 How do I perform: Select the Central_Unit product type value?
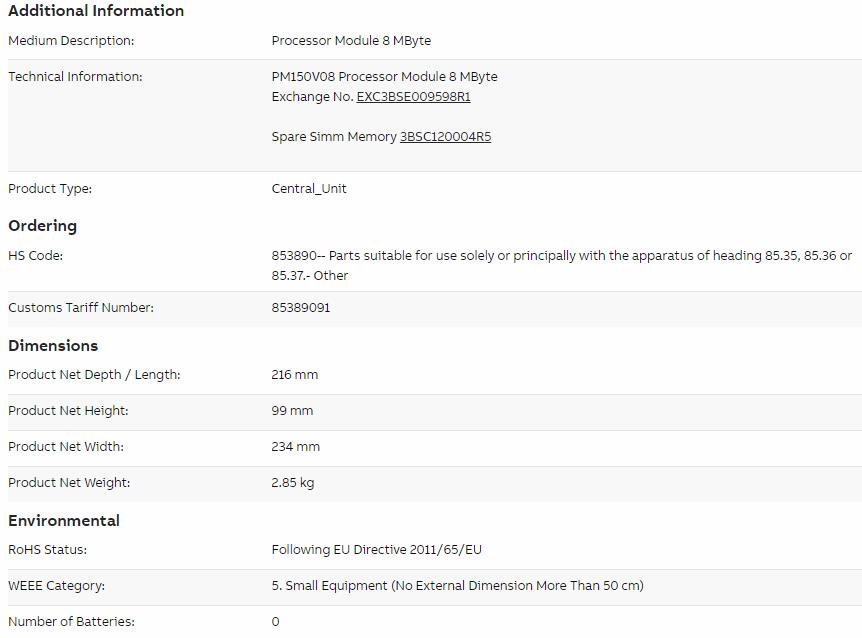pyautogui.click(x=309, y=189)
